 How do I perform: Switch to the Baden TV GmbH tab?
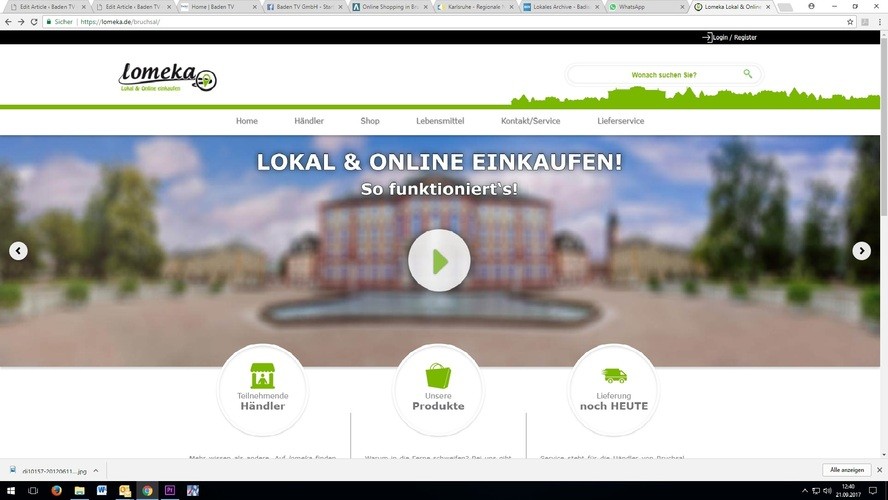pos(303,7)
